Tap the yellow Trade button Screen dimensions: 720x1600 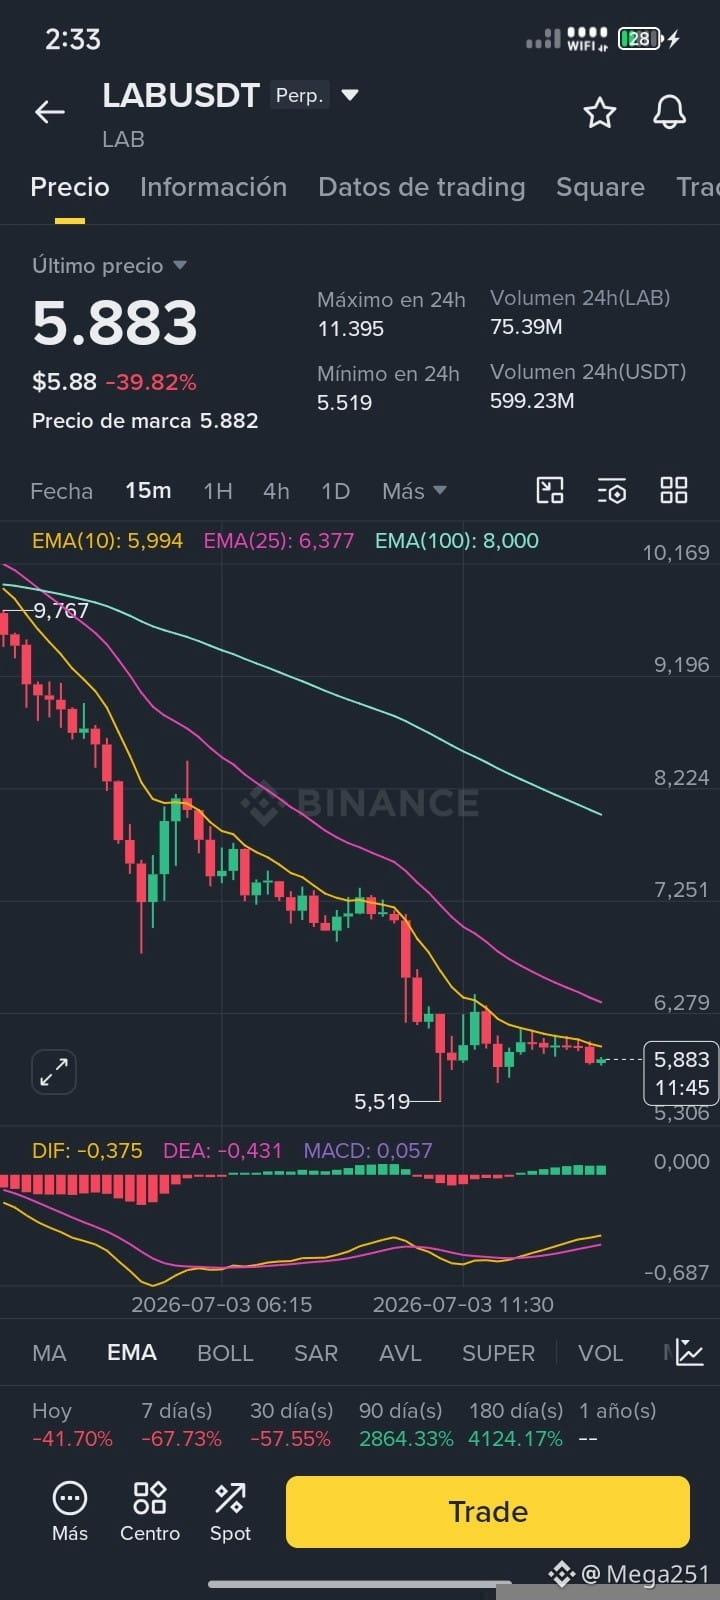488,1511
